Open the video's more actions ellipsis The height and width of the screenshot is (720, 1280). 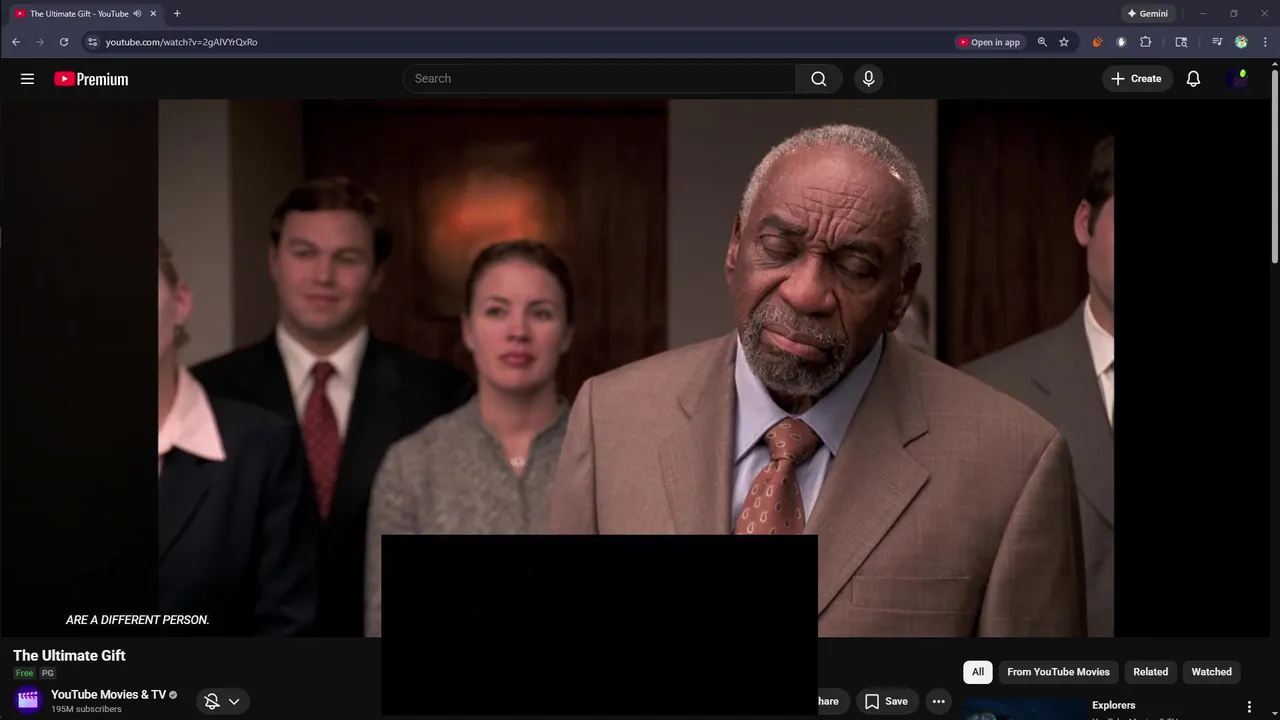point(938,701)
